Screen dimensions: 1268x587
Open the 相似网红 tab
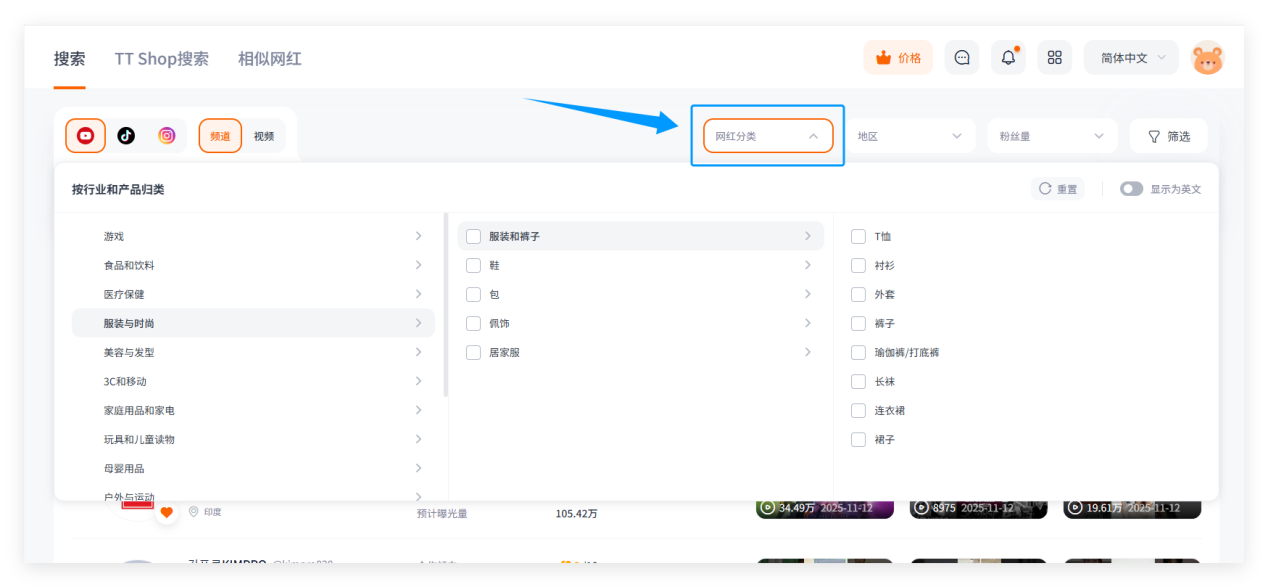pyautogui.click(x=269, y=59)
